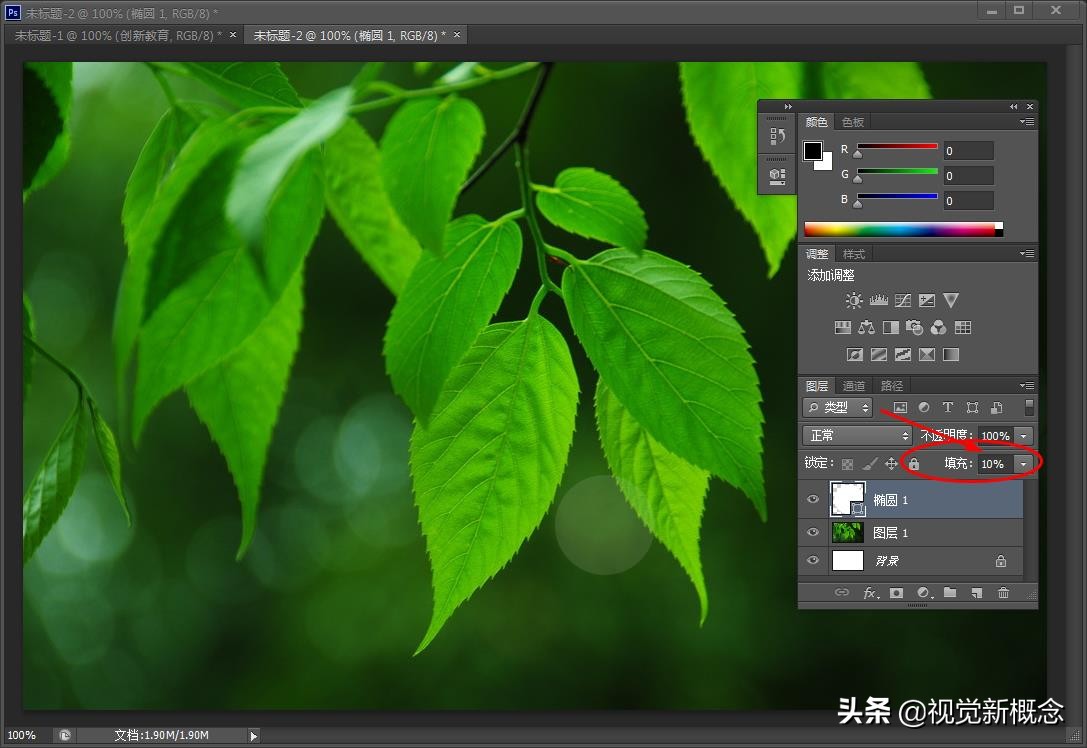Add a Levels adjustment from histogram icon

(x=879, y=300)
